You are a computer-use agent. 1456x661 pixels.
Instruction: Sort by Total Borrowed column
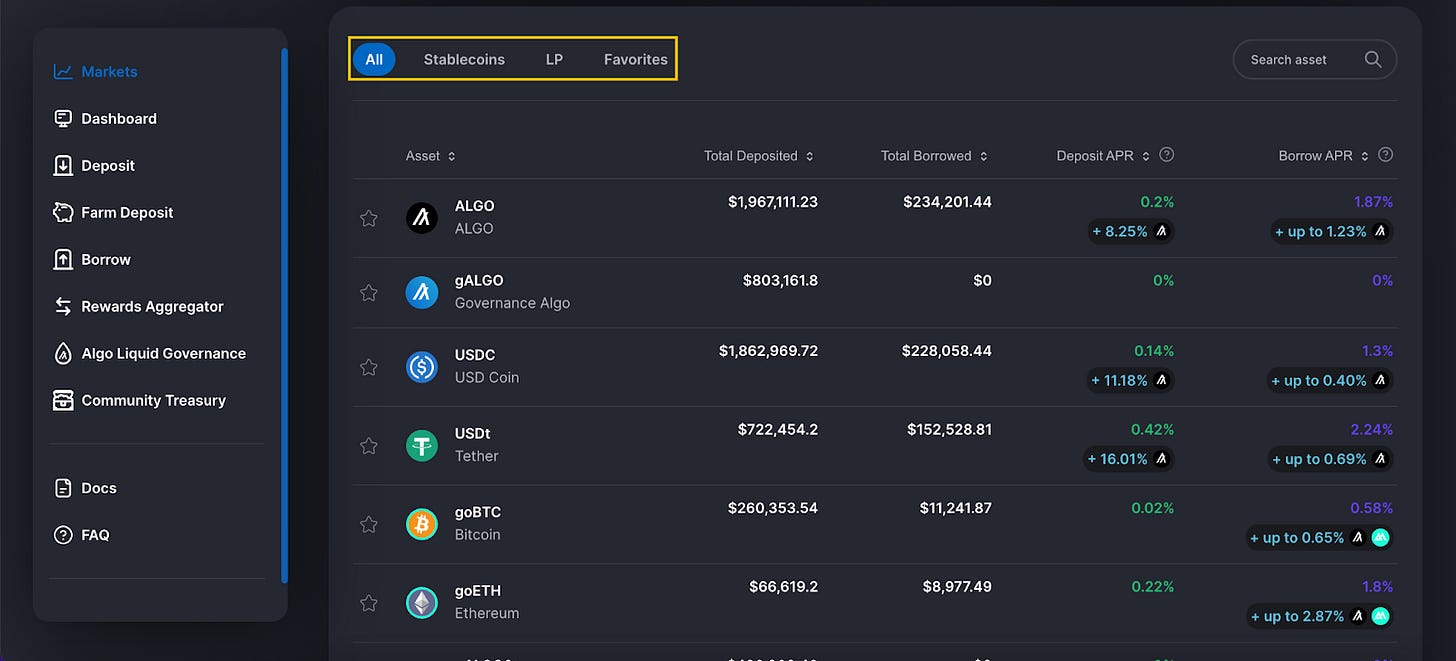(935, 156)
